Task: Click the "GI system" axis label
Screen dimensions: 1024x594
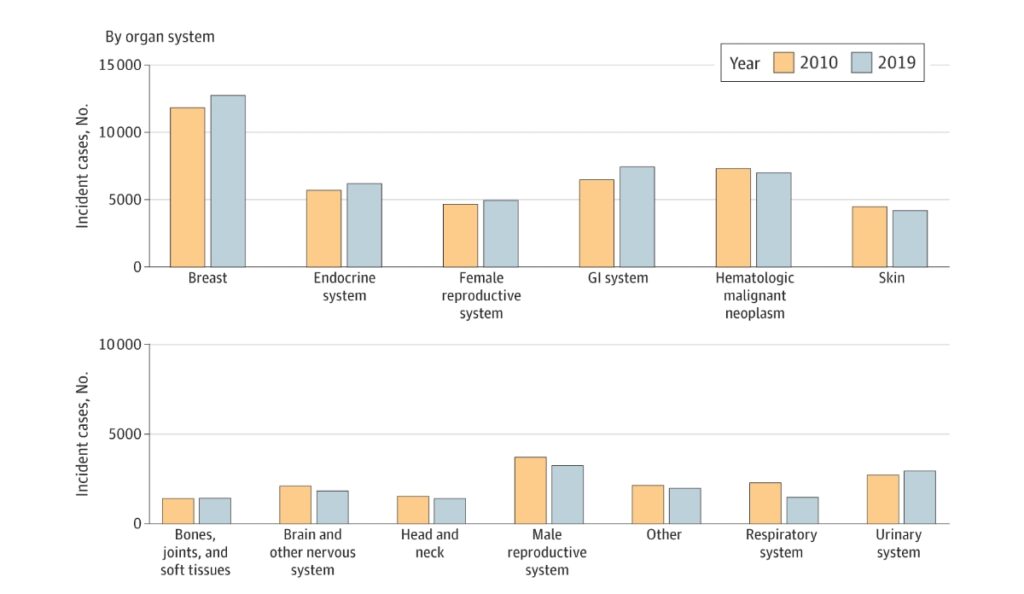Action: tap(617, 278)
